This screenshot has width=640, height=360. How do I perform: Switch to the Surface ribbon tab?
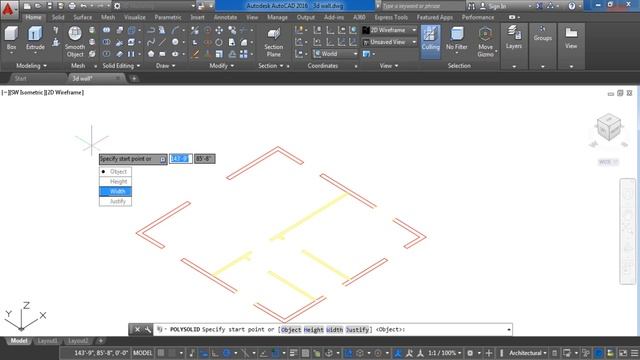pyautogui.click(x=82, y=17)
